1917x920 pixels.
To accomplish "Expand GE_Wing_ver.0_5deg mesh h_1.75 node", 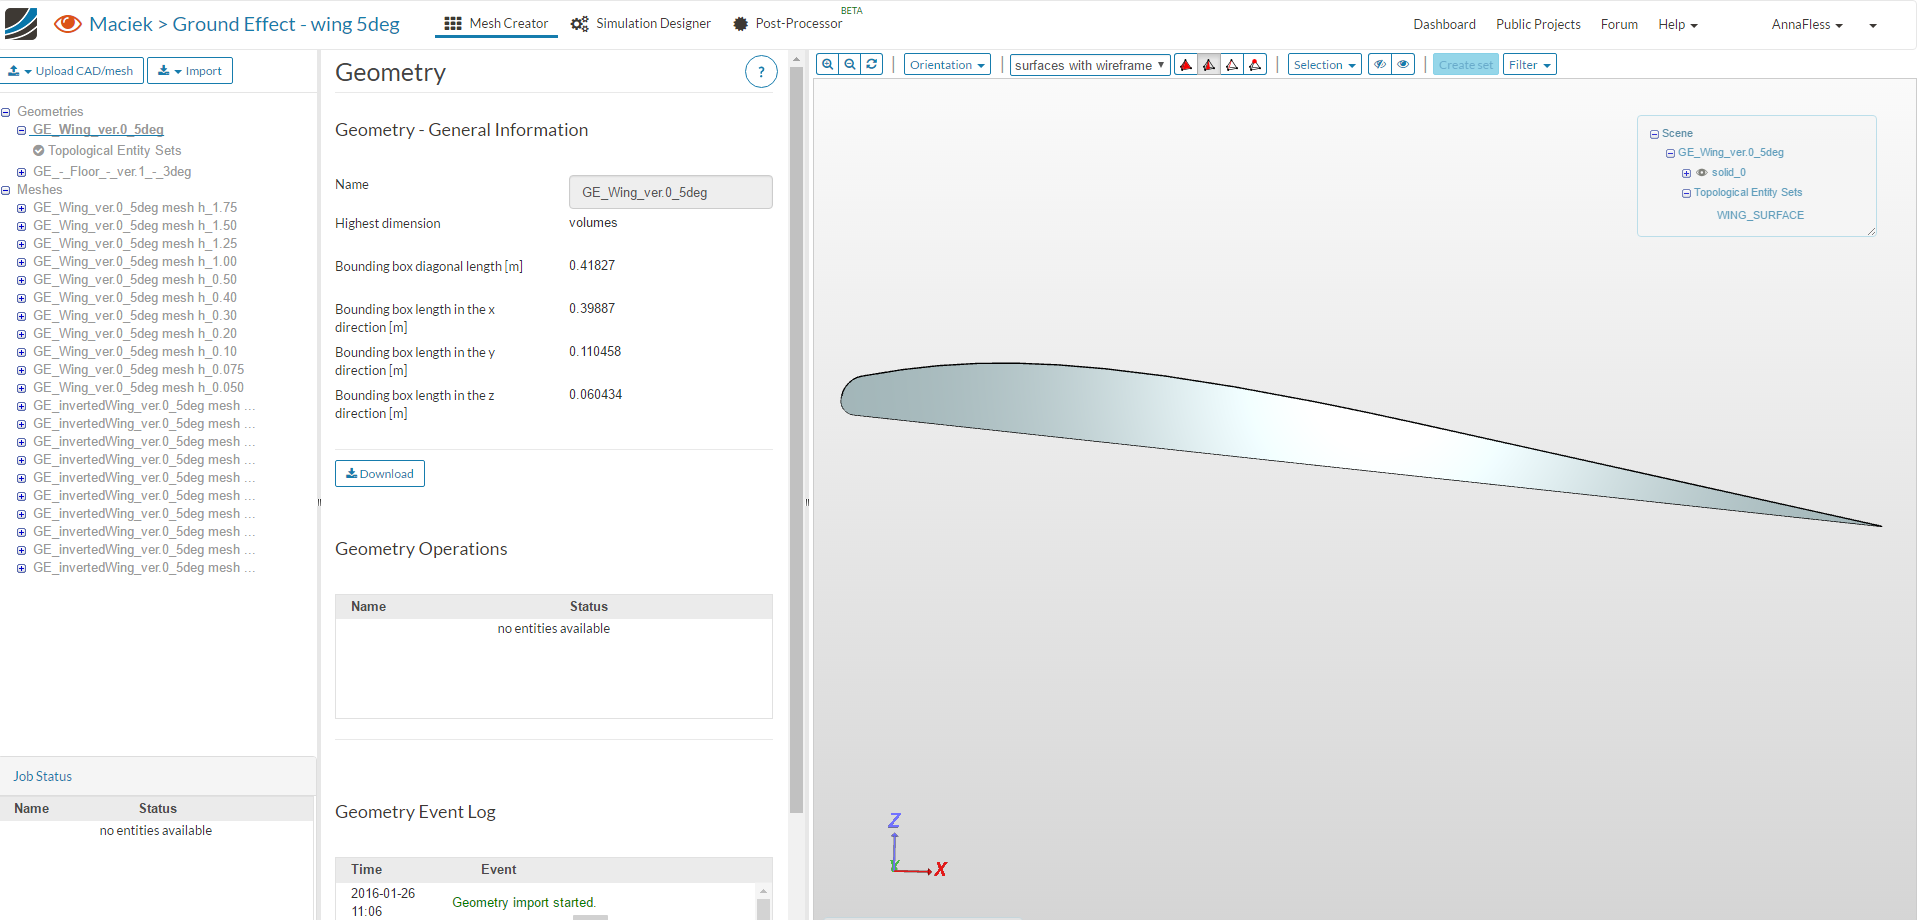I will tap(21, 208).
